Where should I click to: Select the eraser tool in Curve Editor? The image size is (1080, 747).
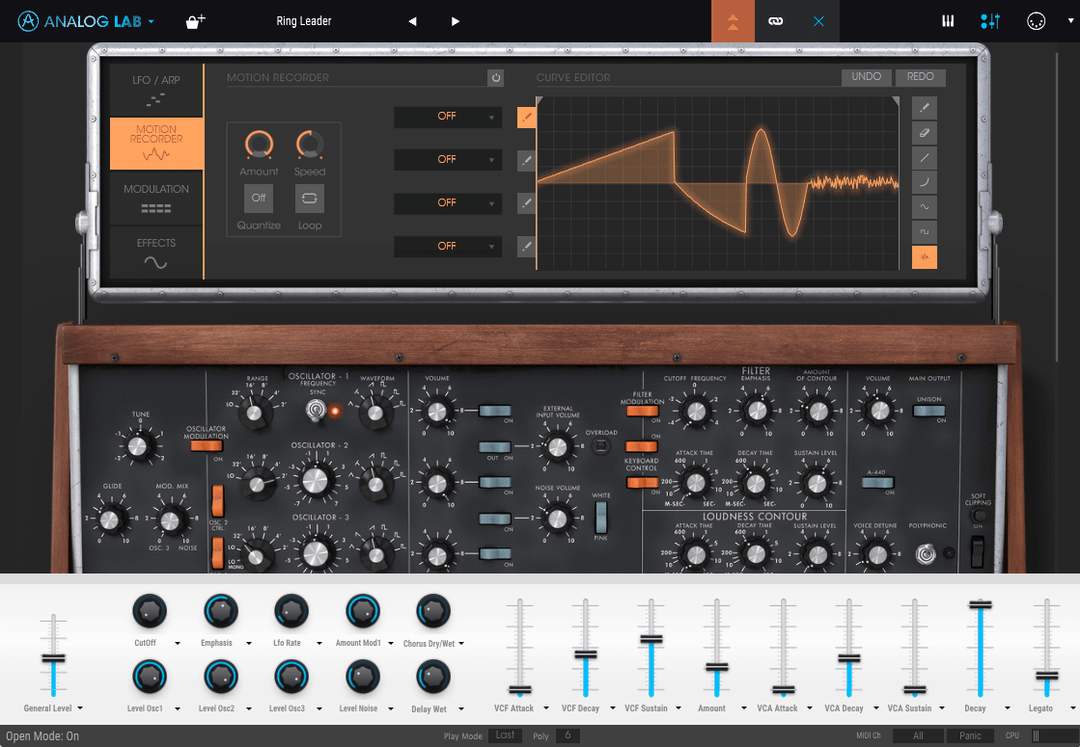point(924,133)
